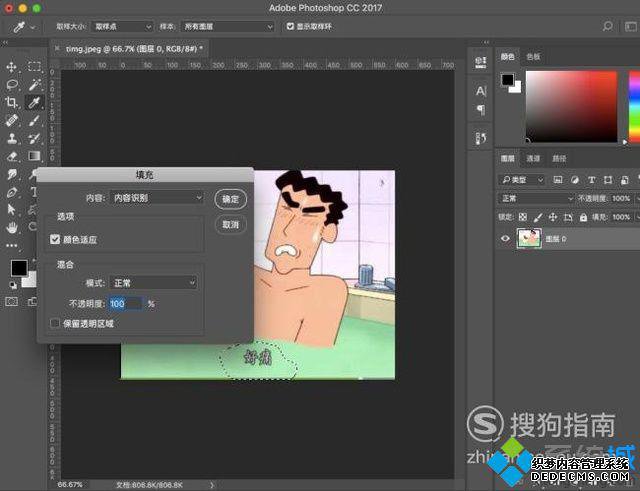Select the Eraser tool
This screenshot has height=491, width=640.
click(x=12, y=156)
